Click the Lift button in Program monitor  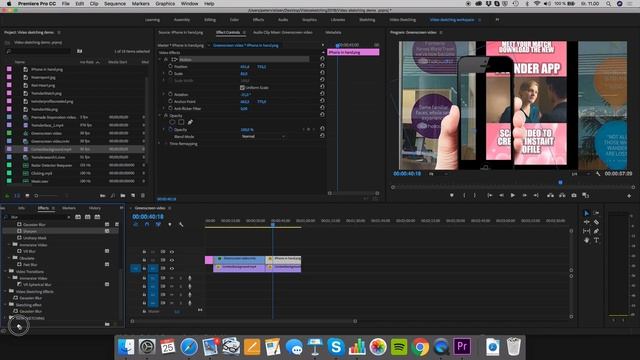[550, 196]
